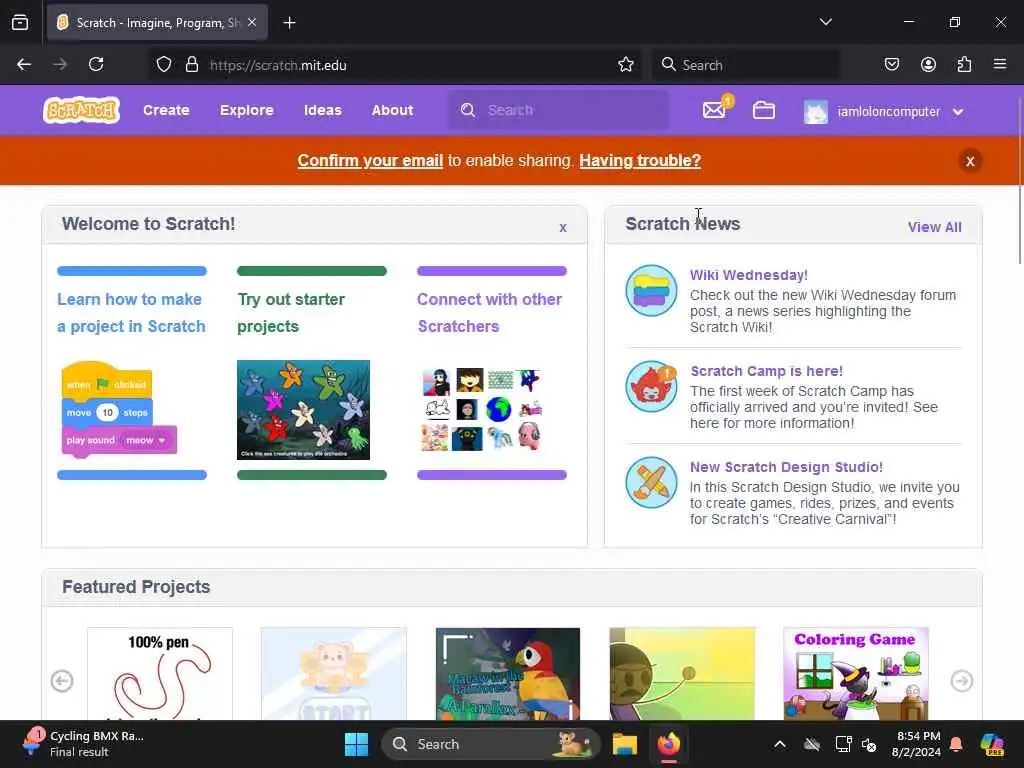Image resolution: width=1024 pixels, height=768 pixels.
Task: Click the Windows taskbar Search box
Action: coord(490,744)
